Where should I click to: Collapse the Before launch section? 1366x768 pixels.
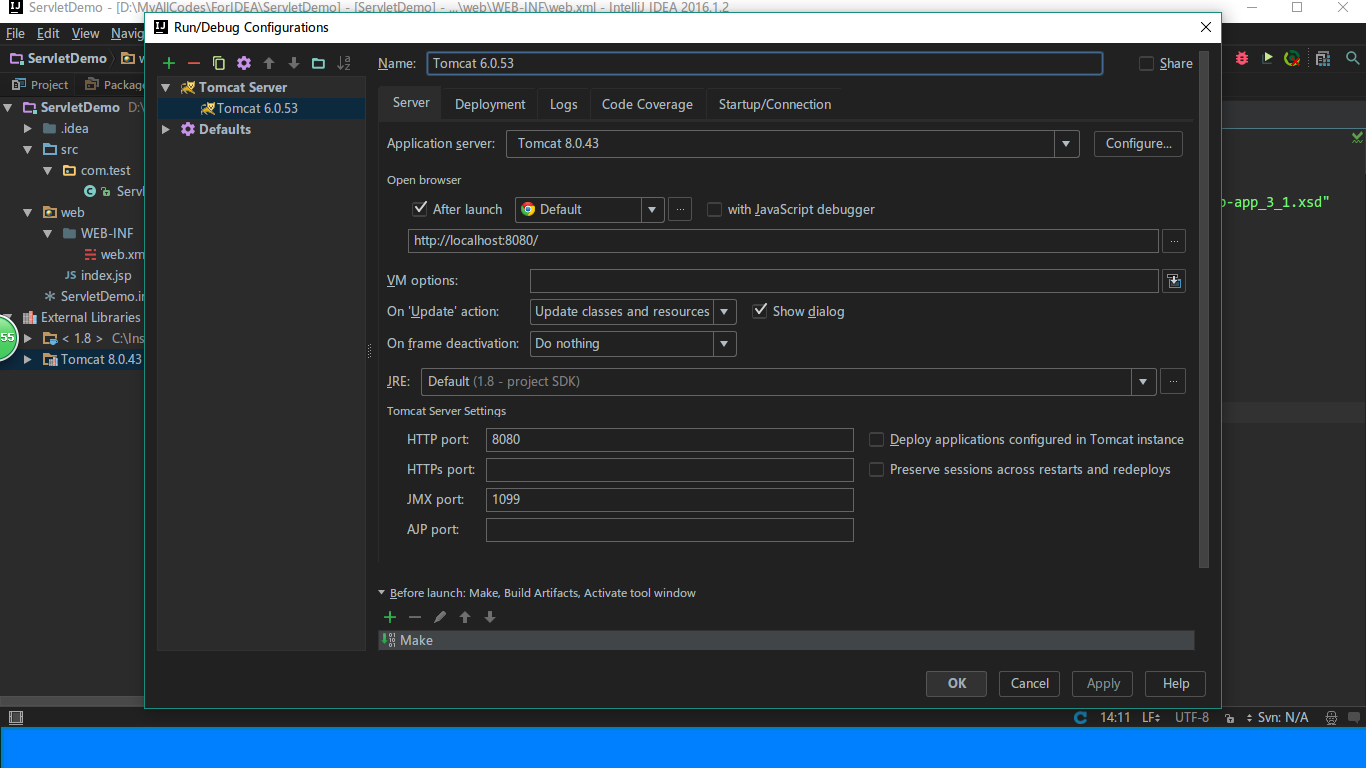point(382,592)
